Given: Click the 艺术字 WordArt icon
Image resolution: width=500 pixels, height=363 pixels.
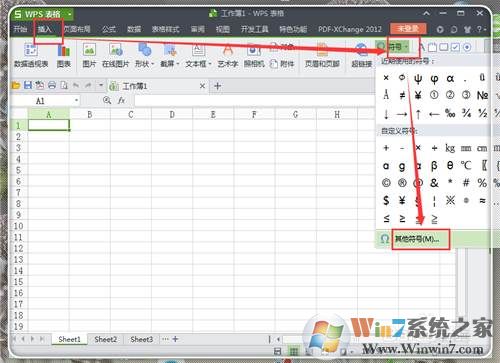Looking at the screenshot, I should click(227, 56).
